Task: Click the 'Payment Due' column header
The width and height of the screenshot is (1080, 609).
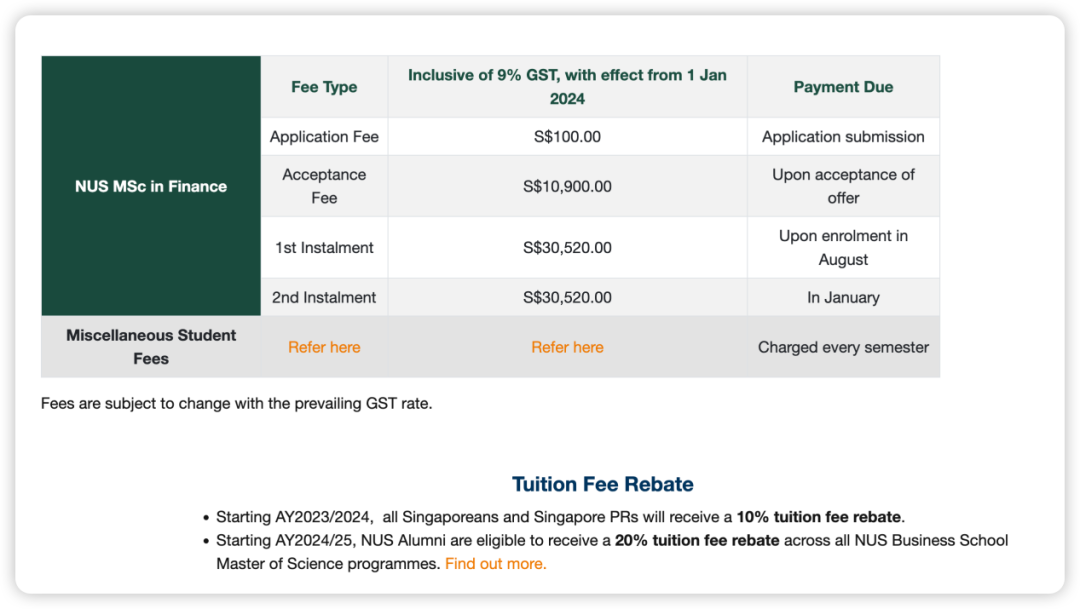Action: pos(843,87)
